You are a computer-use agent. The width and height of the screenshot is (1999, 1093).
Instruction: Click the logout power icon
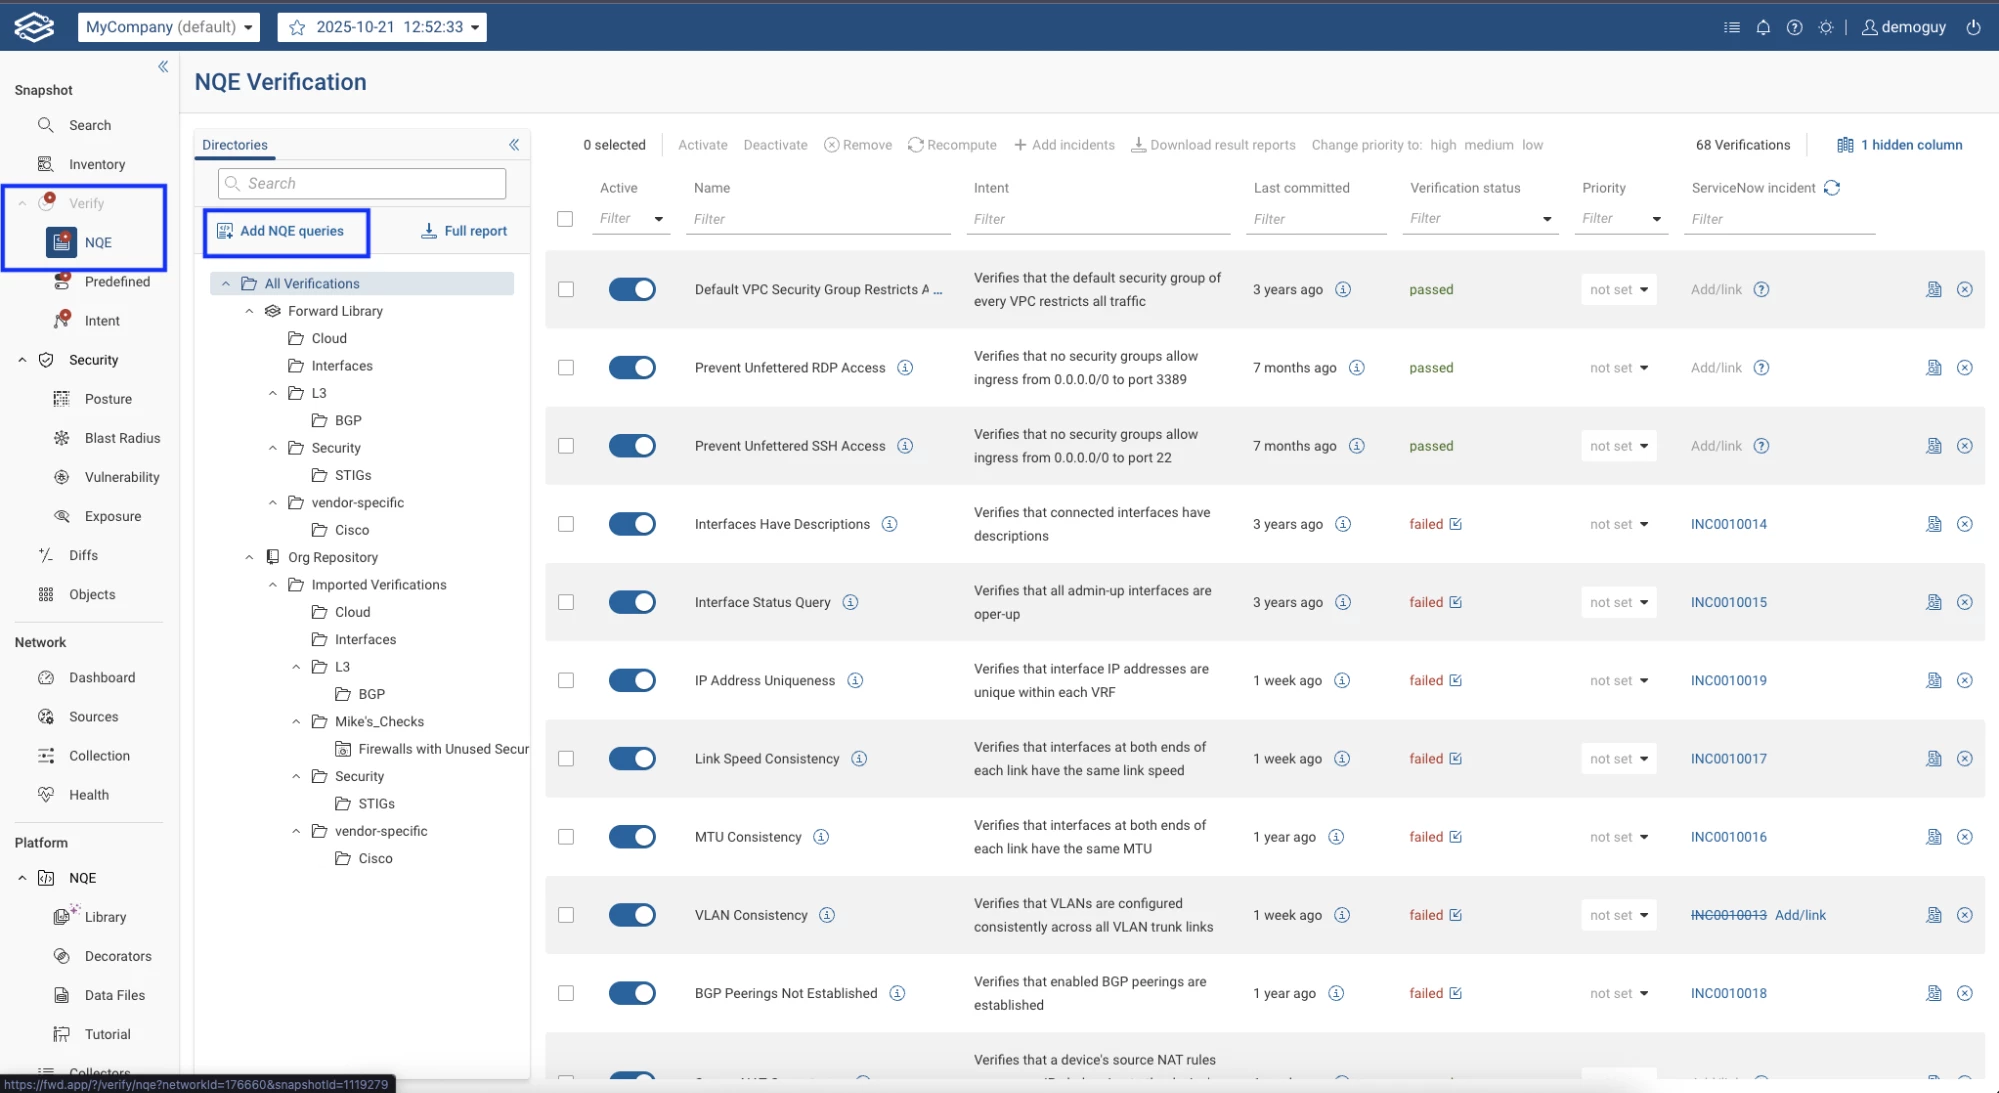(1973, 27)
